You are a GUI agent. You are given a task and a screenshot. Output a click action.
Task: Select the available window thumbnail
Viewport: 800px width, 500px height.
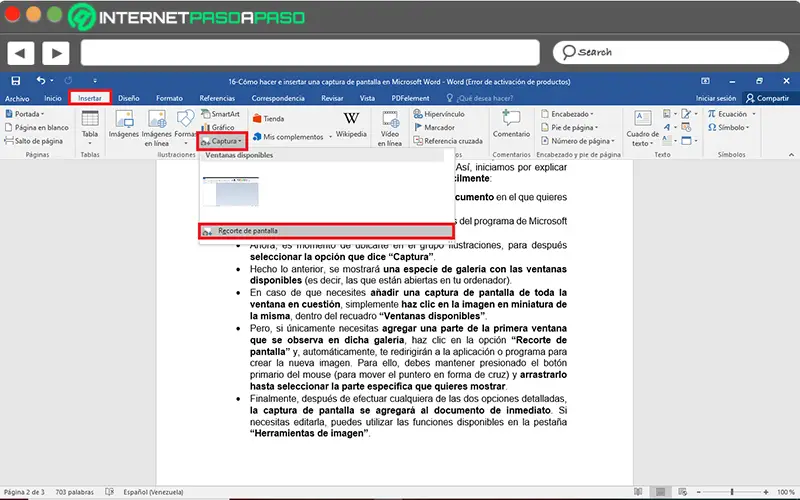click(x=231, y=191)
